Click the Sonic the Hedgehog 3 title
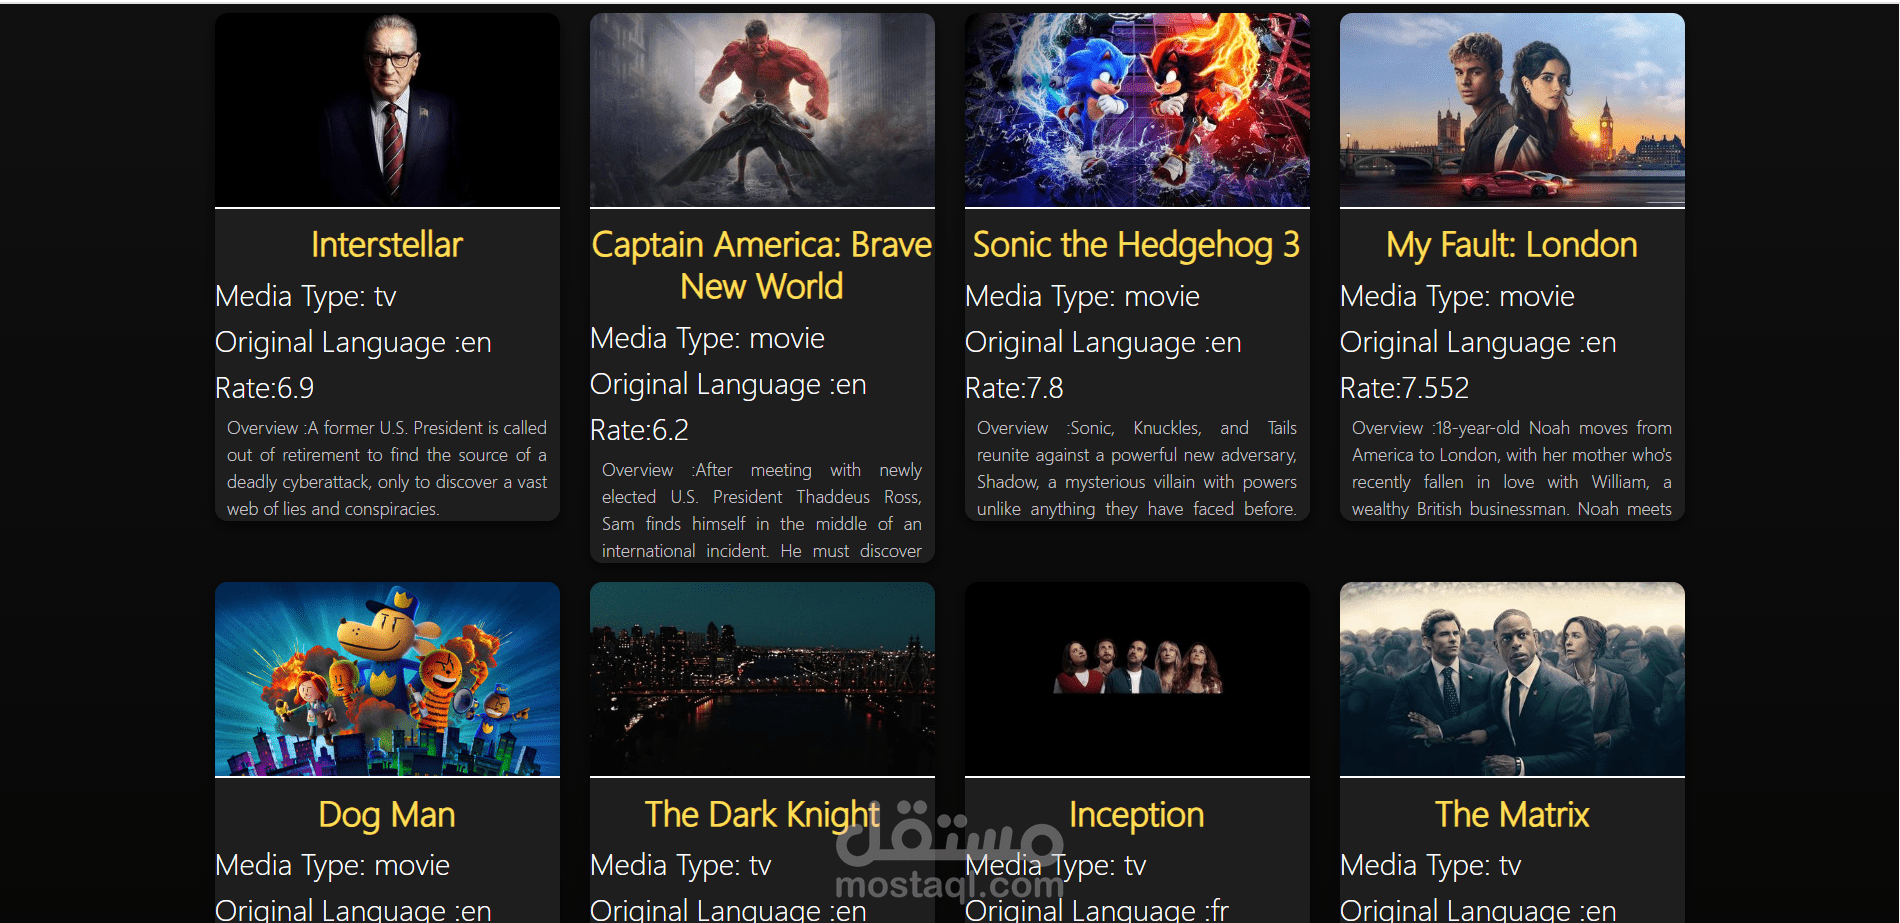The image size is (1900, 923). [x=1137, y=245]
